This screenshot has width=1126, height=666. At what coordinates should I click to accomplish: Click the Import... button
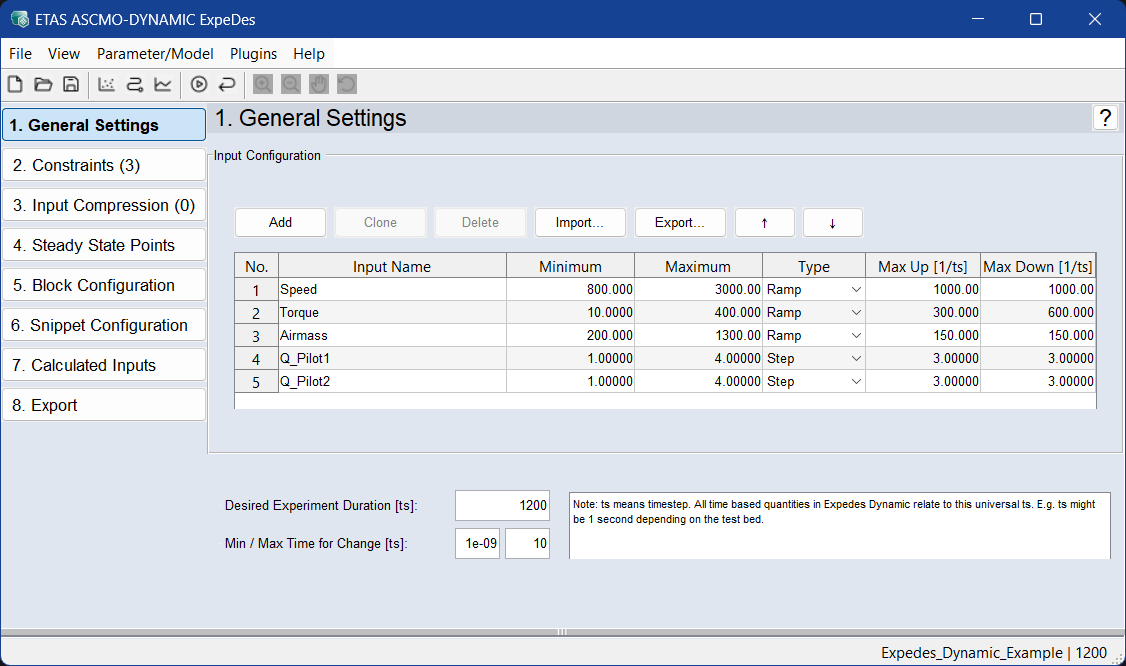[580, 223]
